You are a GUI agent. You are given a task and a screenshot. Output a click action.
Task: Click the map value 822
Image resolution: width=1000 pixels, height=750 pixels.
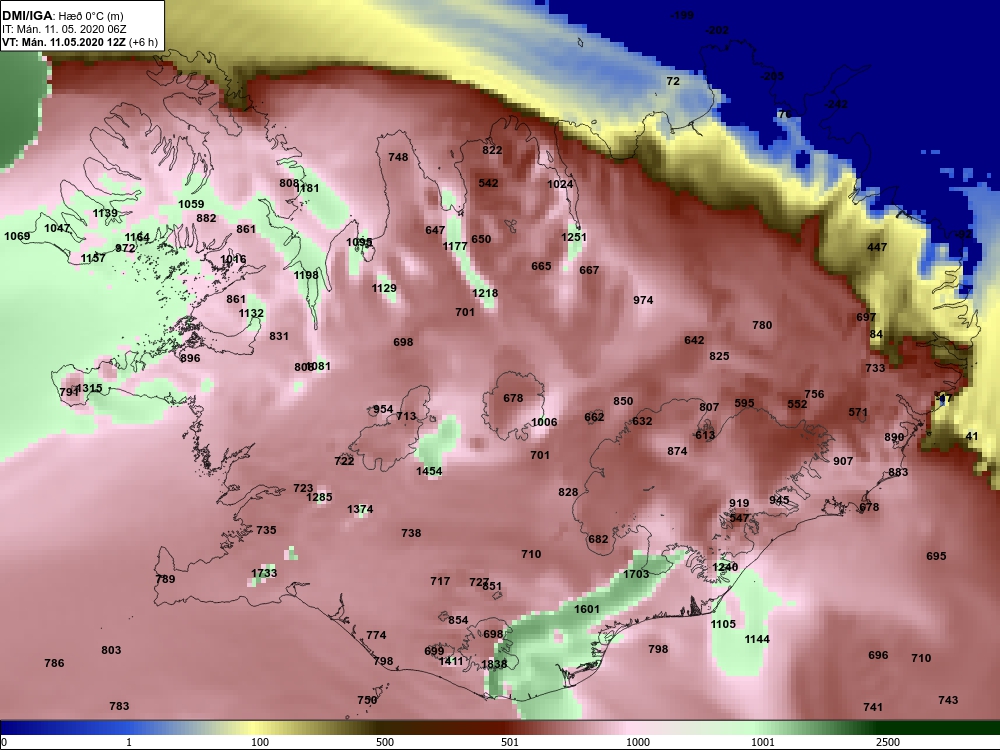[x=492, y=151]
